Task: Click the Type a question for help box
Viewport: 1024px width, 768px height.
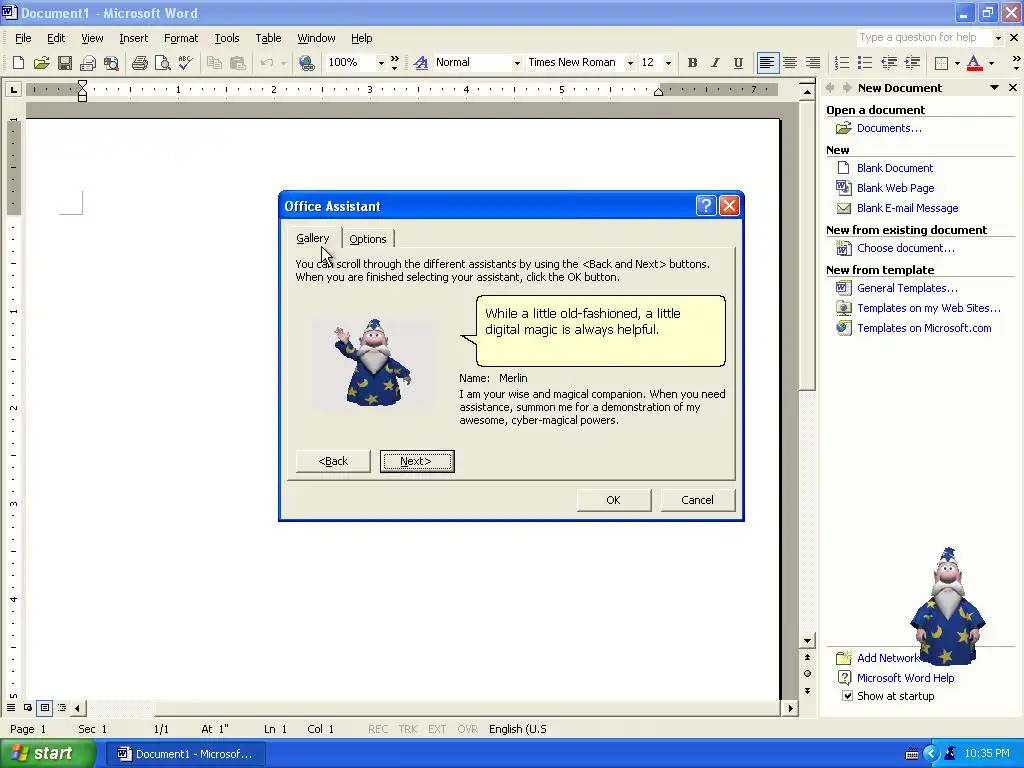Action: point(923,38)
